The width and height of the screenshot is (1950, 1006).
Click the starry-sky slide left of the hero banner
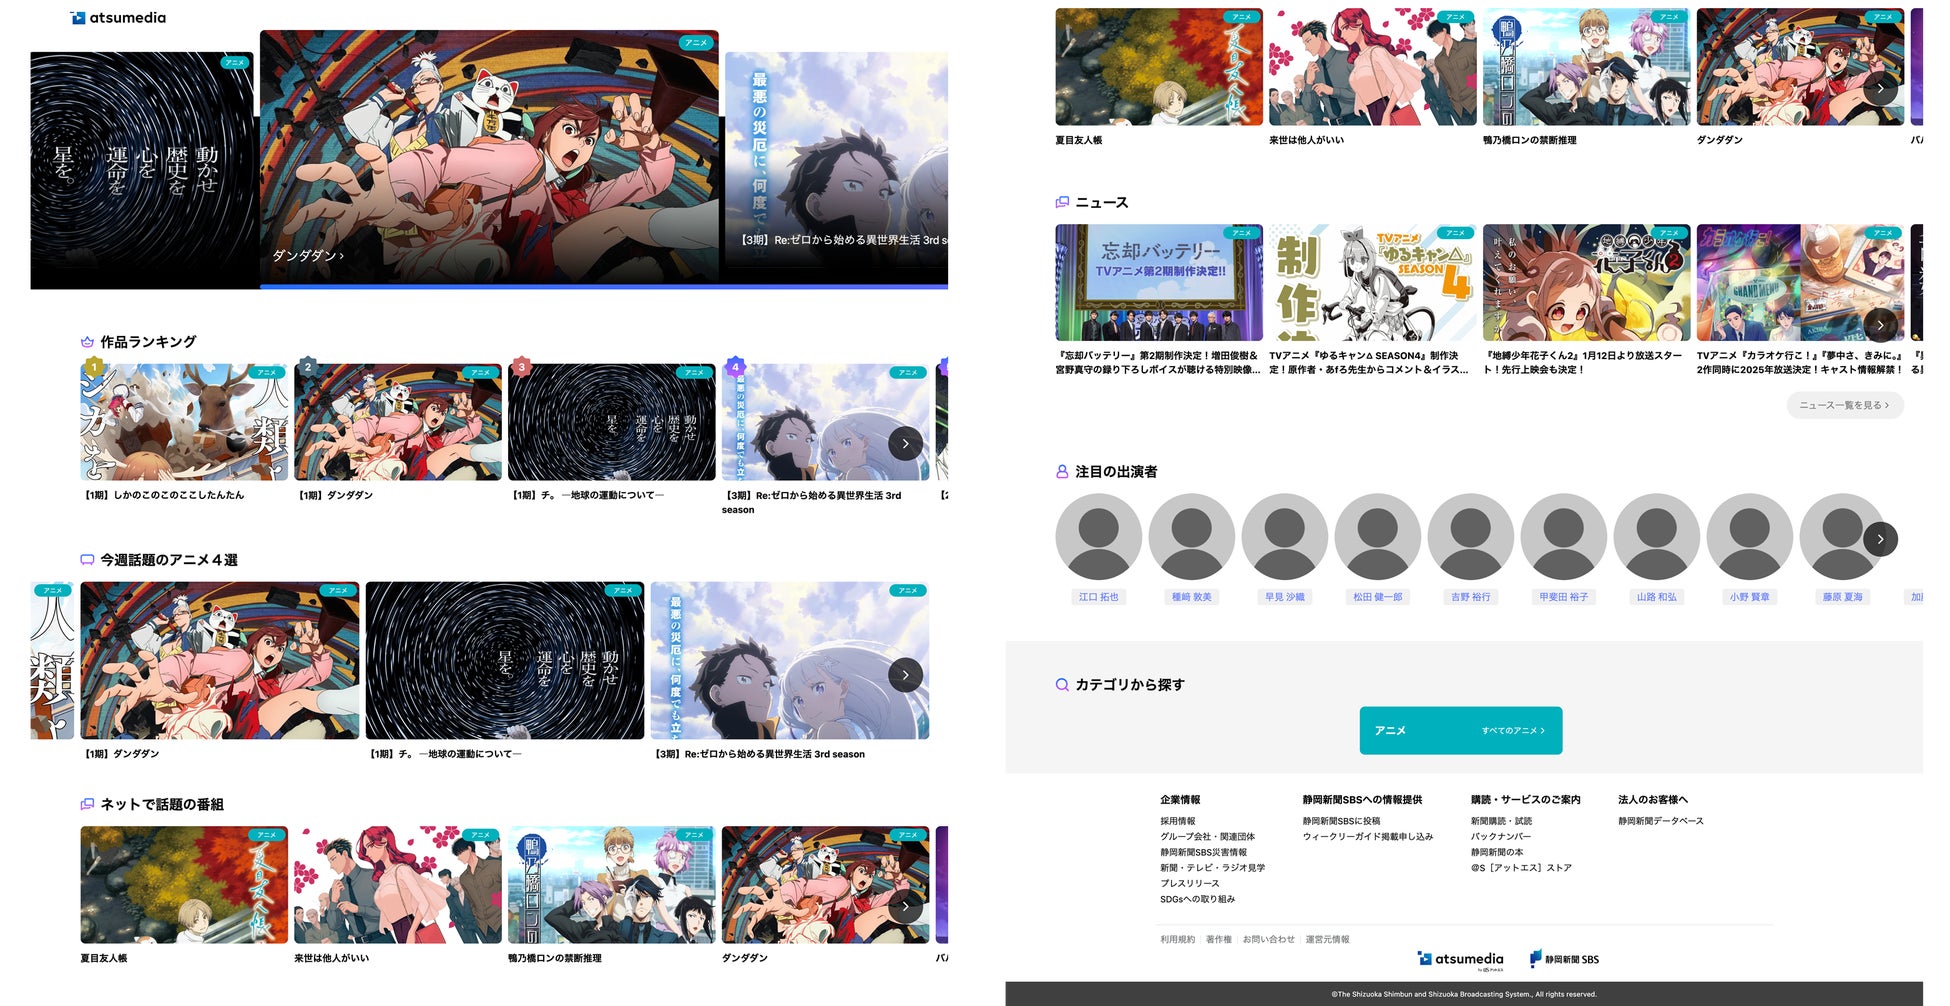[x=142, y=170]
